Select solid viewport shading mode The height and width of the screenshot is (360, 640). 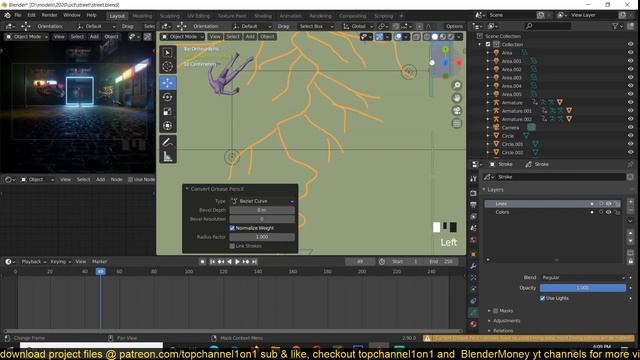point(435,37)
